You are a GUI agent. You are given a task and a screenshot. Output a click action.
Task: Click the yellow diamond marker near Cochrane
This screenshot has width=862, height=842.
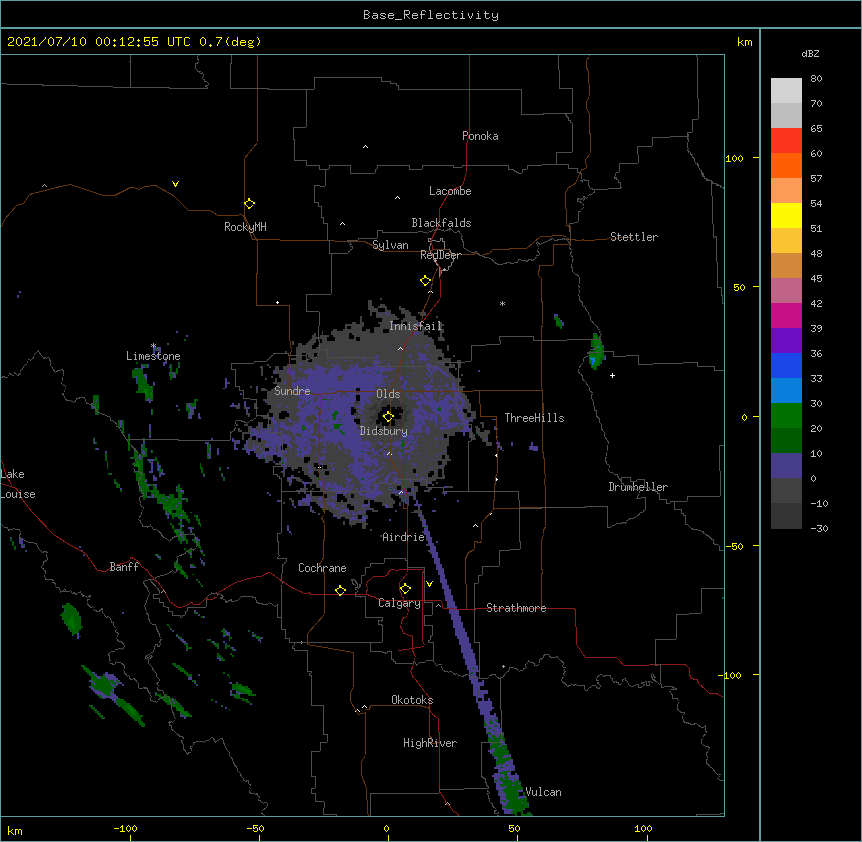pyautogui.click(x=340, y=590)
